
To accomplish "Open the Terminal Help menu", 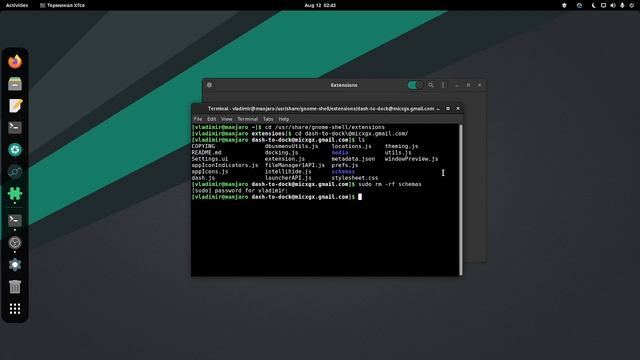I will click(x=284, y=119).
